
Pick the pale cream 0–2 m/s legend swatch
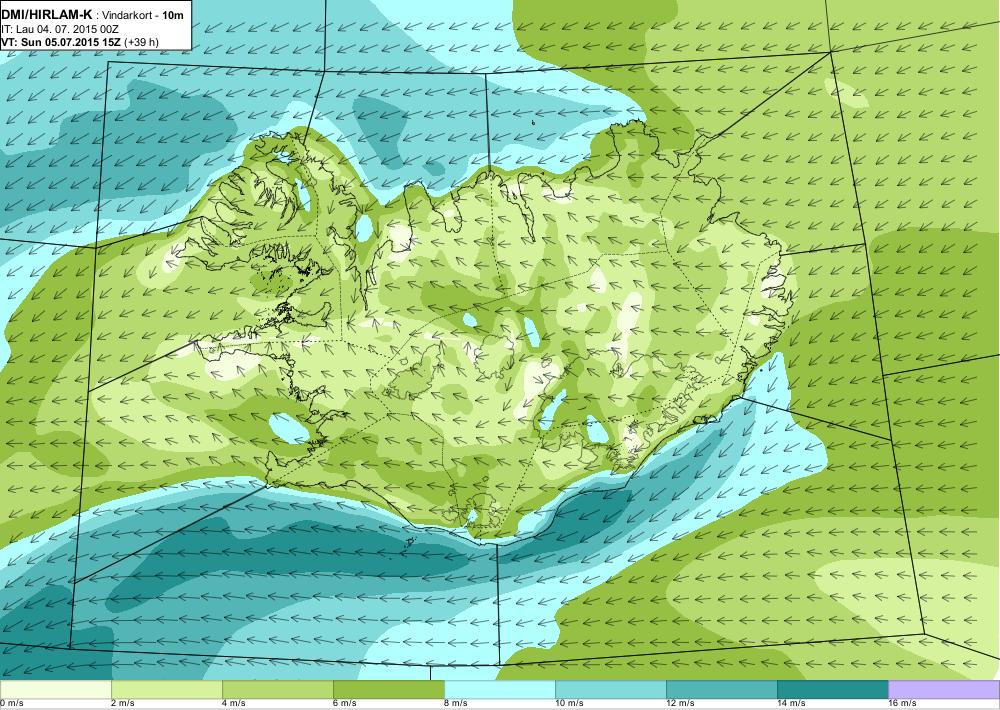(x=55, y=690)
